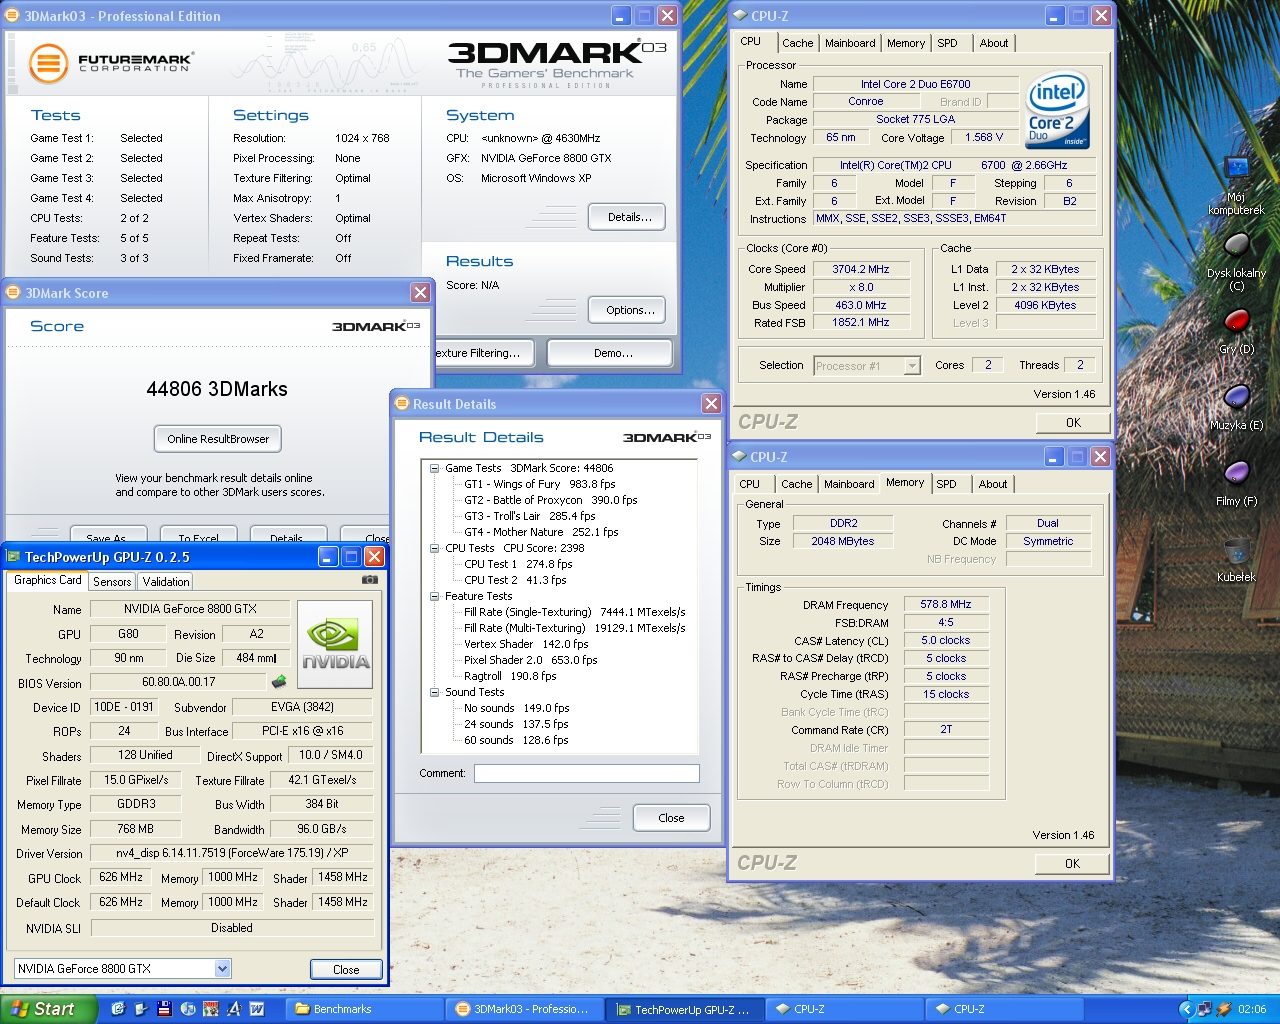Click the GPU-Z screenshot camera icon
Viewport: 1280px width, 1024px height.
(x=369, y=580)
